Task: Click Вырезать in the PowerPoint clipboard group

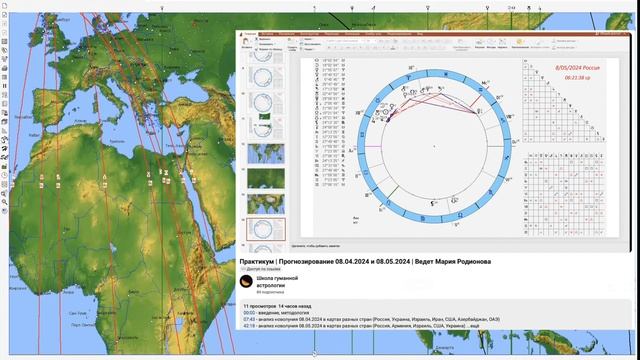Action: (263, 39)
